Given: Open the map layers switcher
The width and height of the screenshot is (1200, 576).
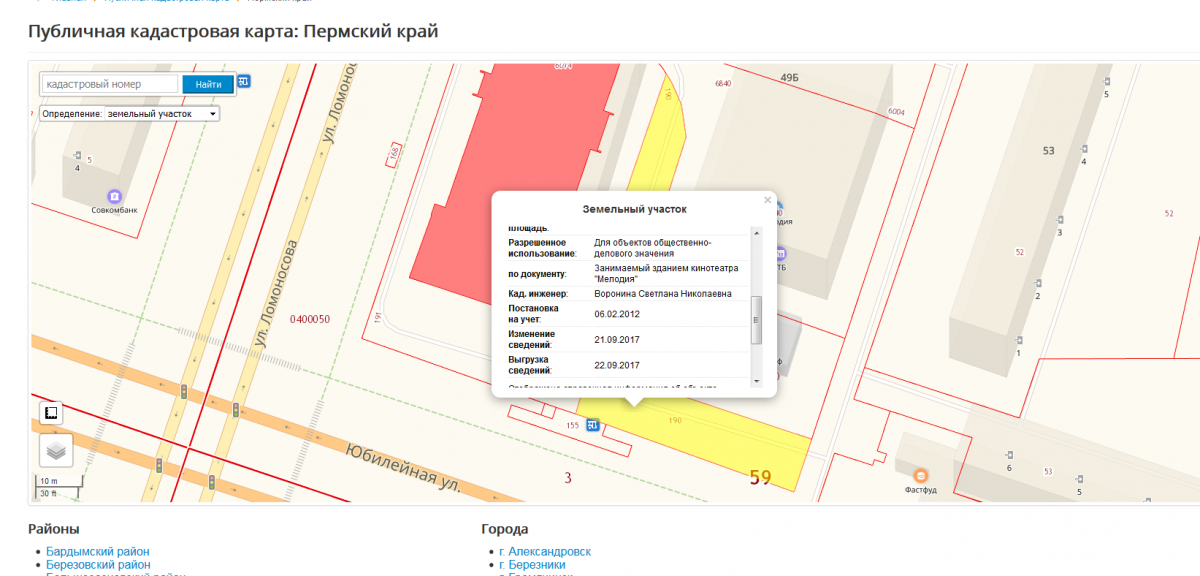Looking at the screenshot, I should click(56, 451).
